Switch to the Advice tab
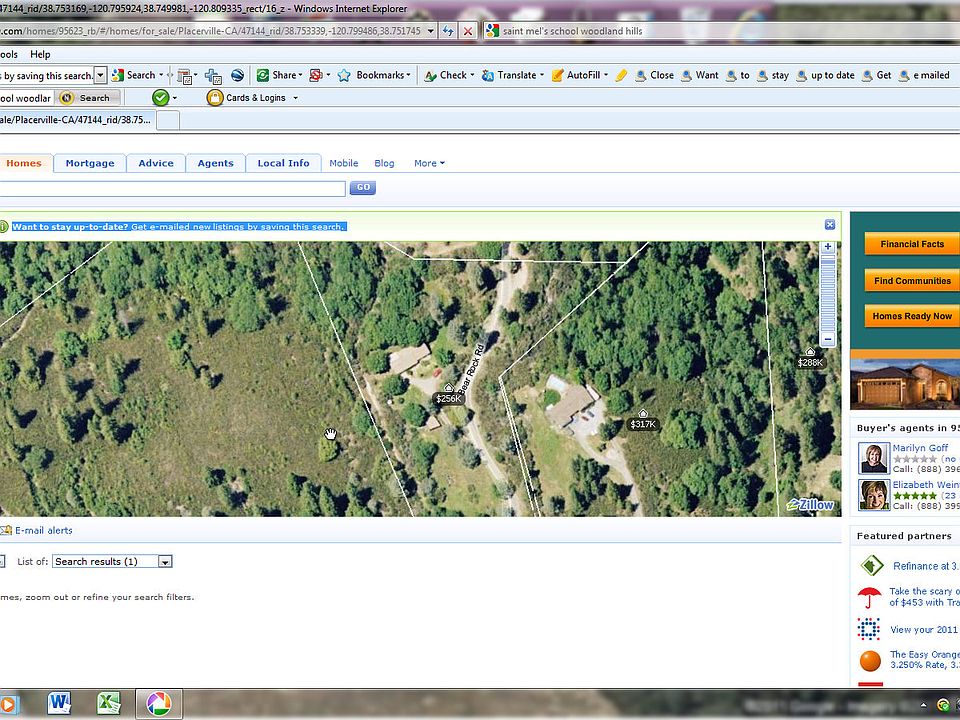This screenshot has width=960, height=720. [156, 163]
